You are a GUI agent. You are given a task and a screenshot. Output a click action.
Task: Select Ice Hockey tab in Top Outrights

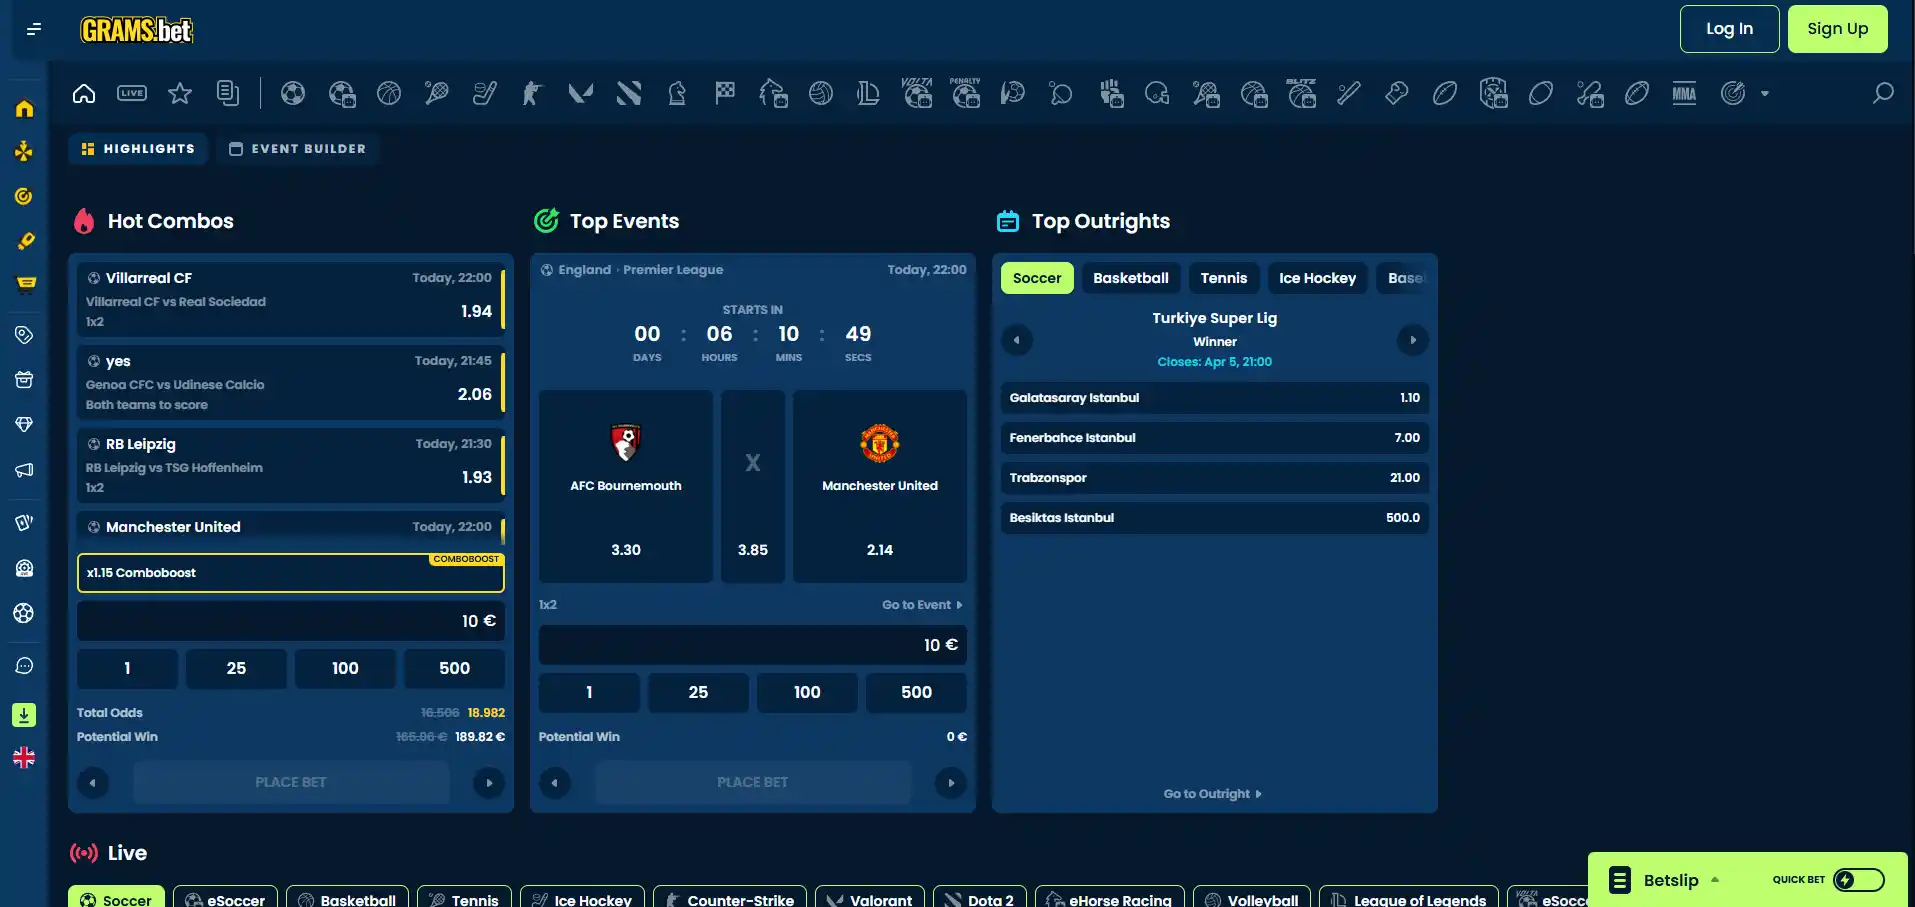pos(1317,278)
